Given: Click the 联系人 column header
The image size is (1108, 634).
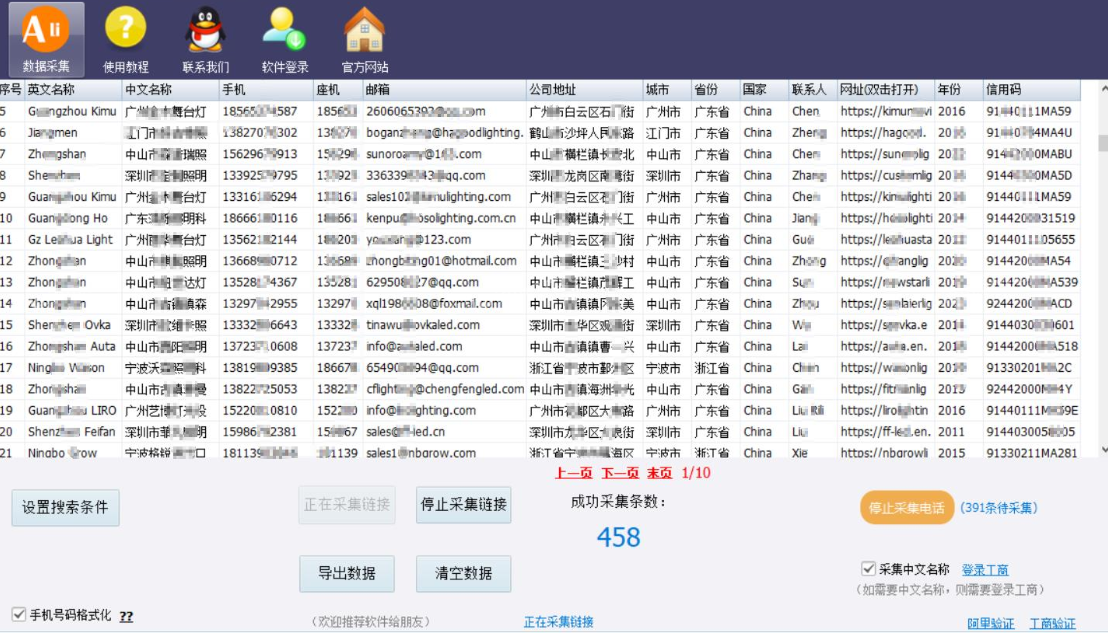Looking at the screenshot, I should tap(813, 90).
